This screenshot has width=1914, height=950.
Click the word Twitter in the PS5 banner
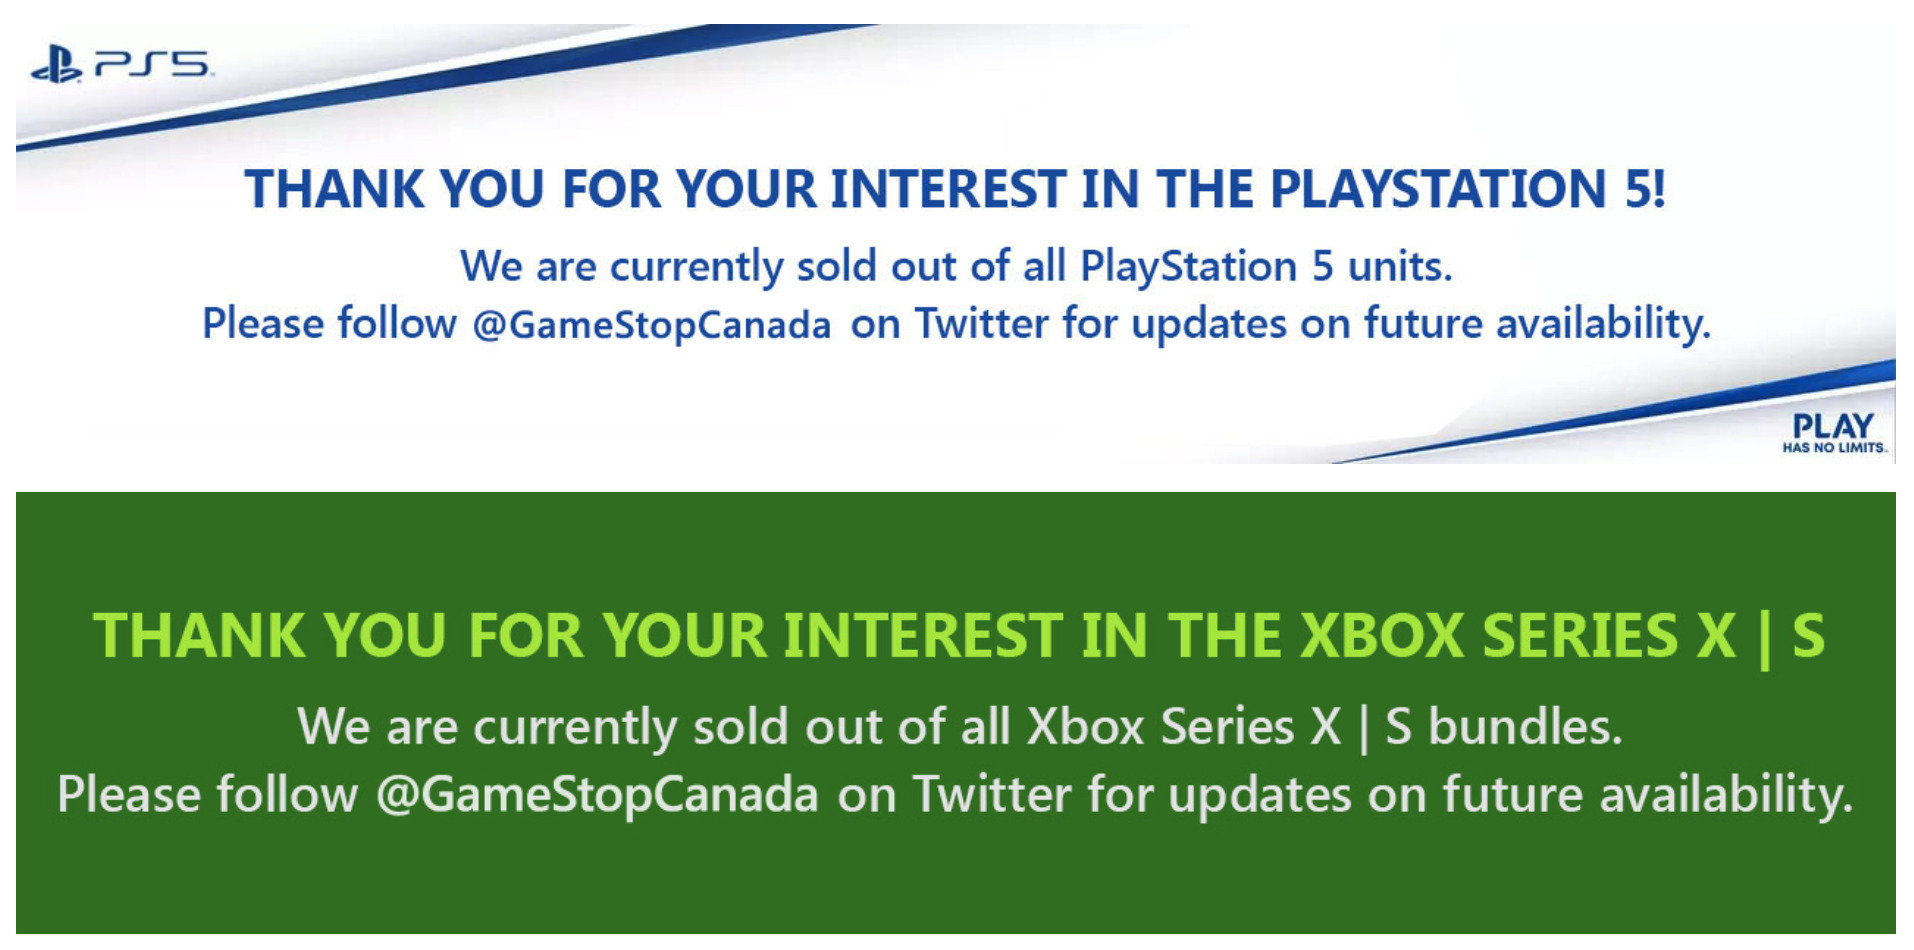coord(982,324)
